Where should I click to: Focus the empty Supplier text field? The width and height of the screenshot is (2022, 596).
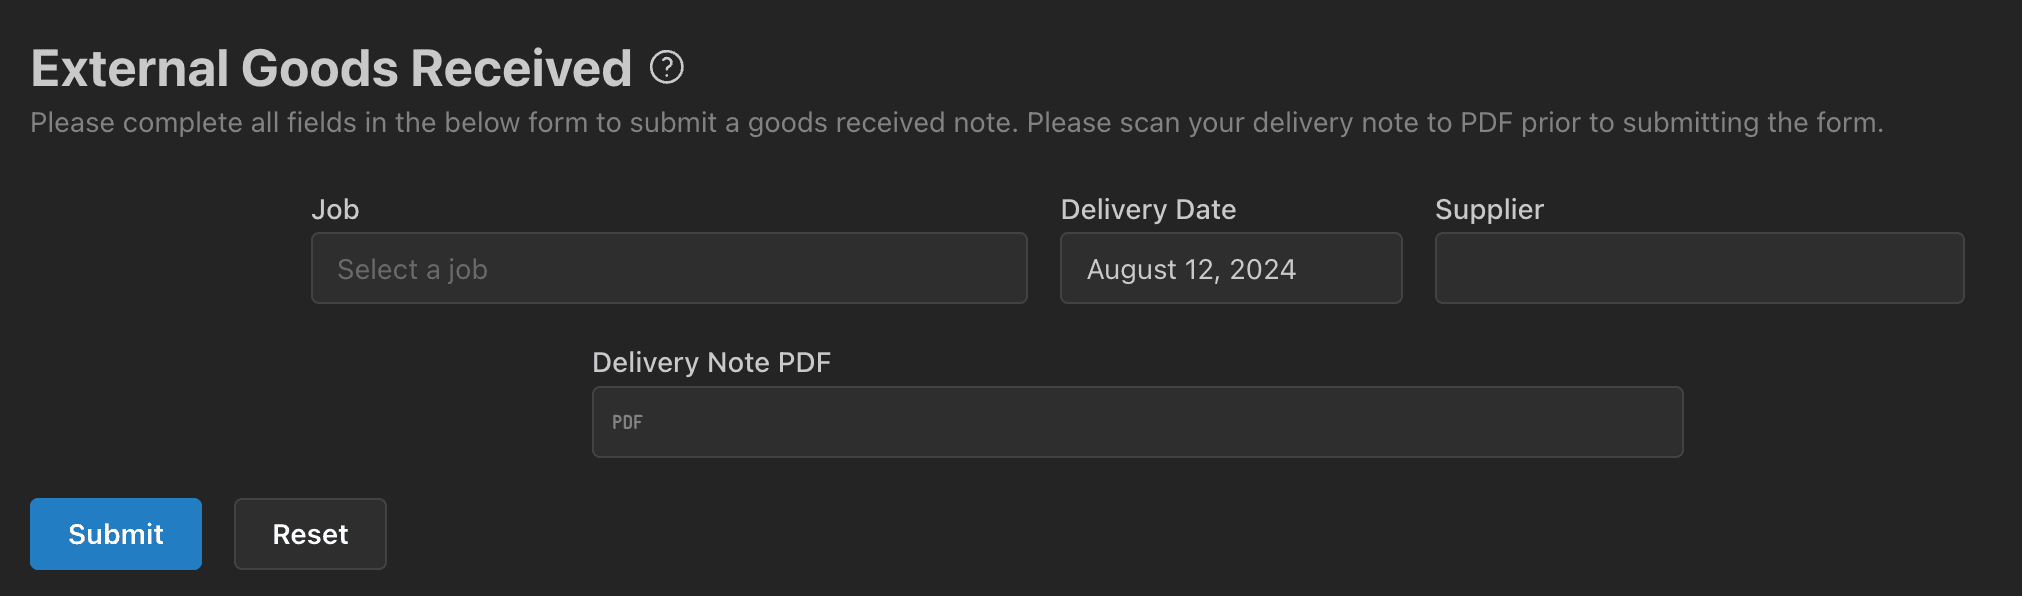click(x=1698, y=268)
